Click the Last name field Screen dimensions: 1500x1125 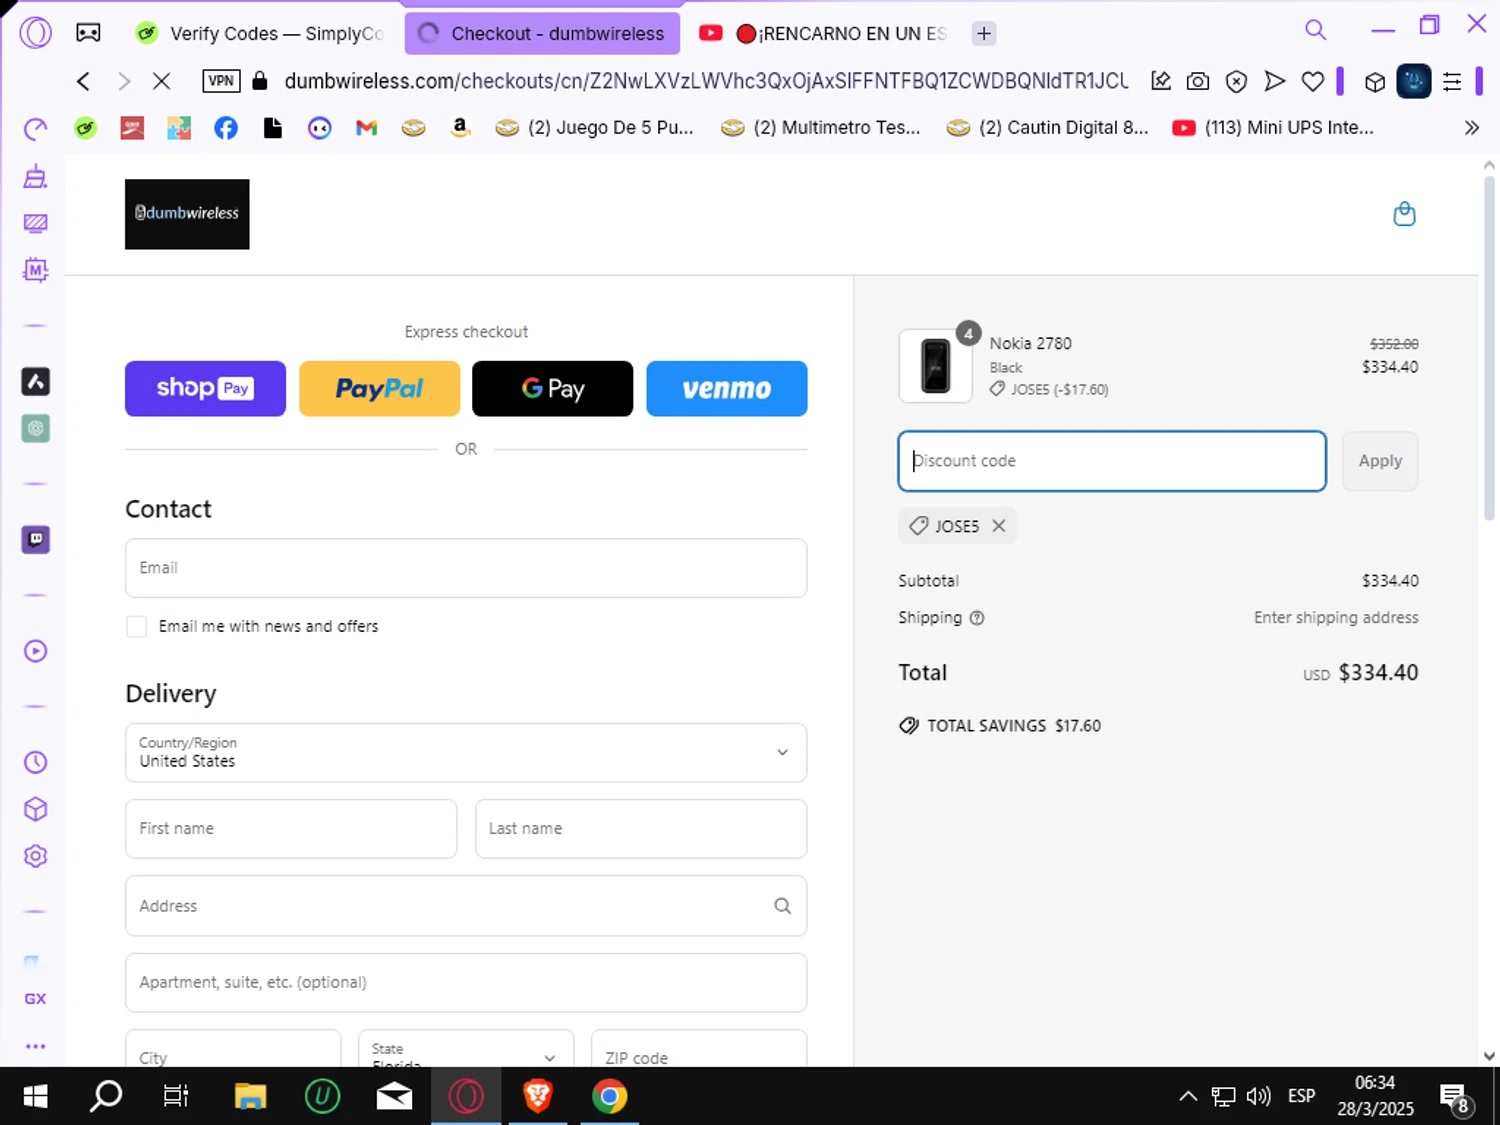pyautogui.click(x=641, y=828)
